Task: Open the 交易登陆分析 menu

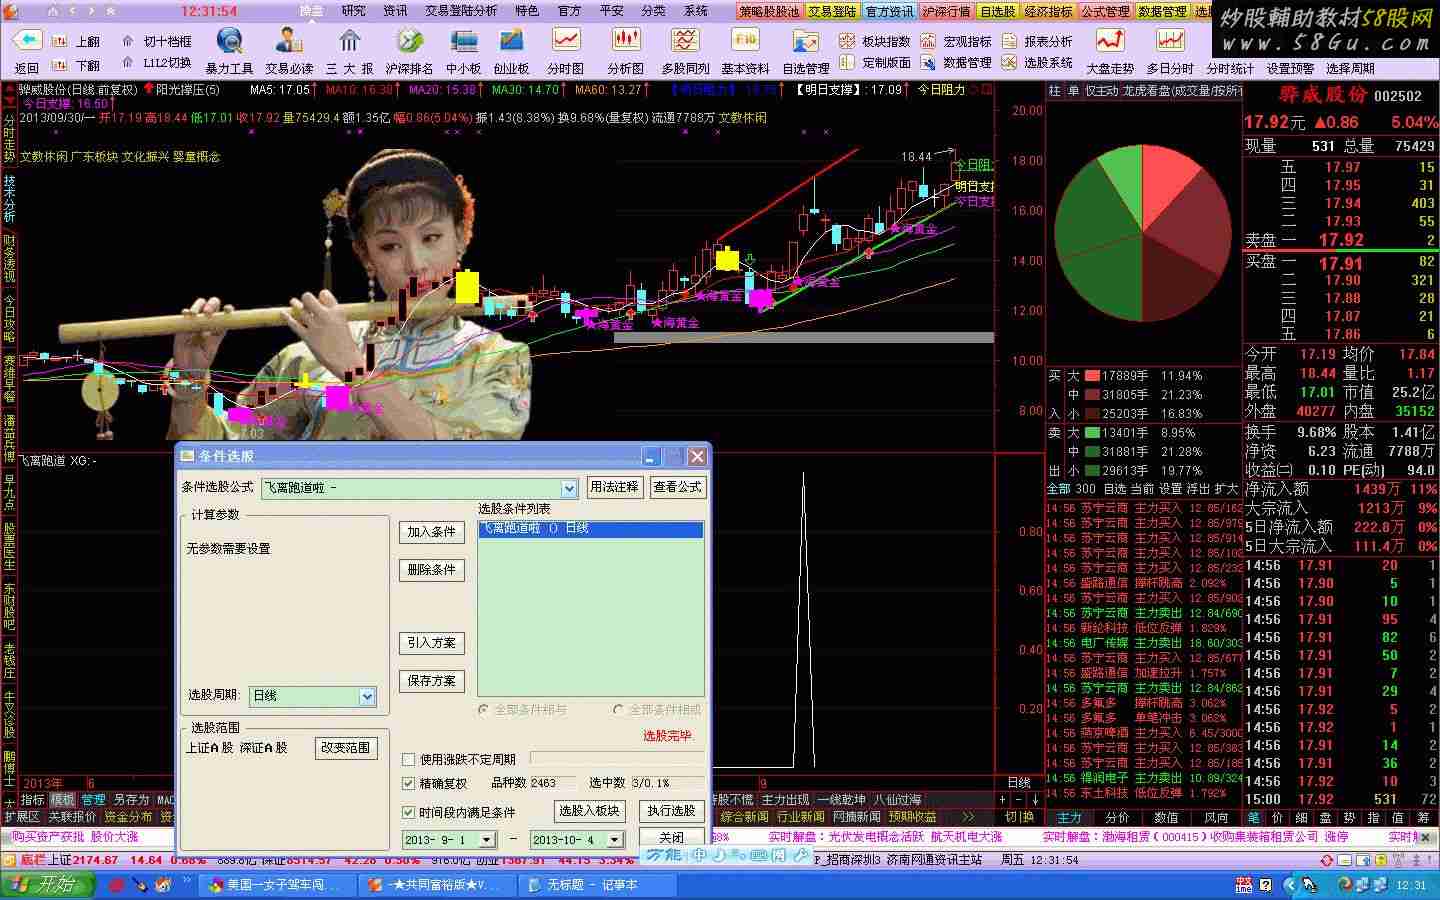Action: 461,11
